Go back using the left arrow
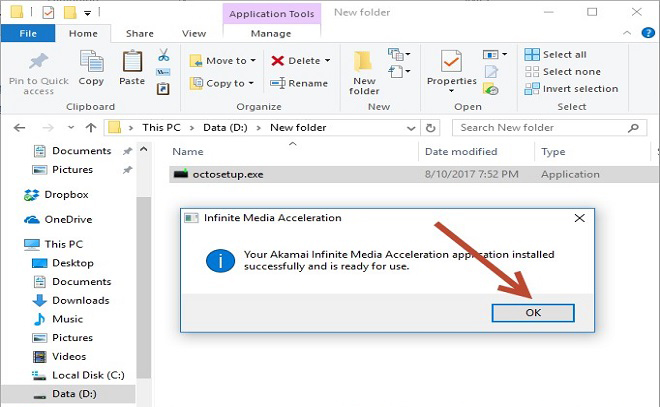Screen dimensions: 660x407 pos(19,128)
